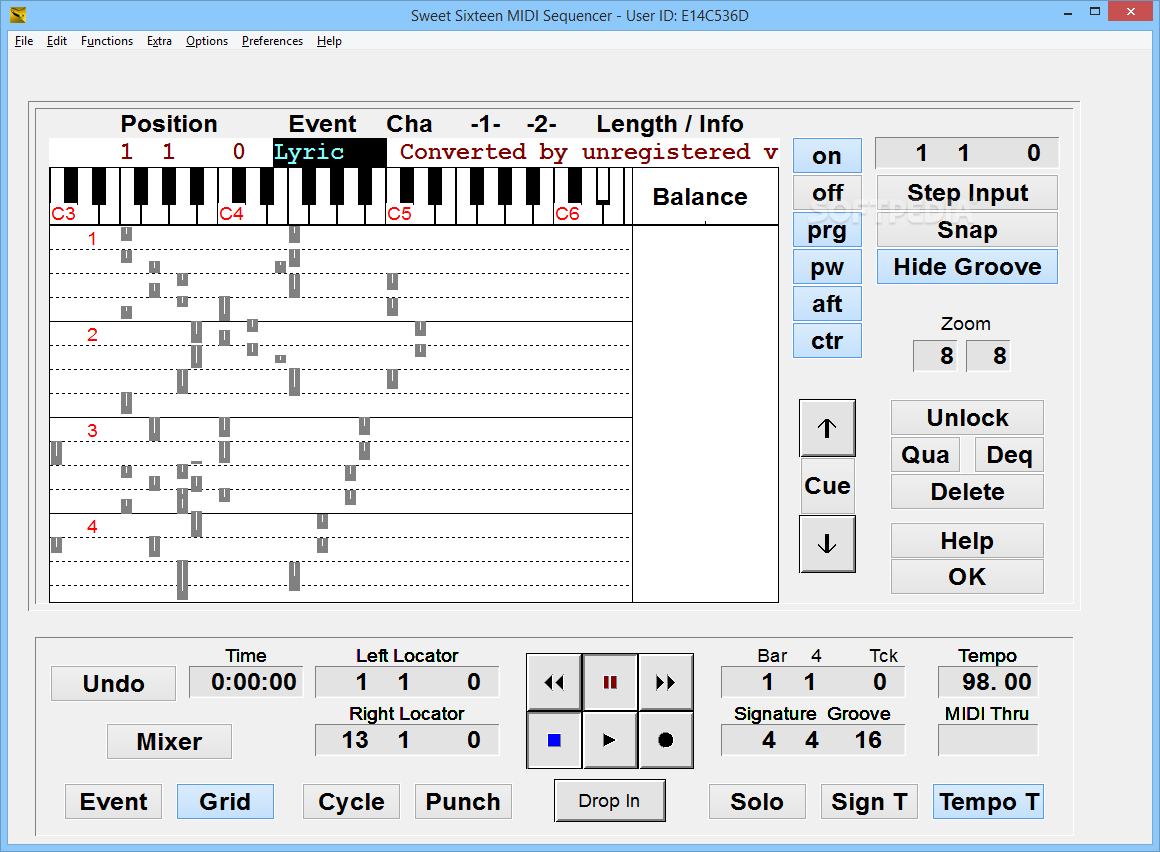Click the fast-forward transport button

click(666, 682)
